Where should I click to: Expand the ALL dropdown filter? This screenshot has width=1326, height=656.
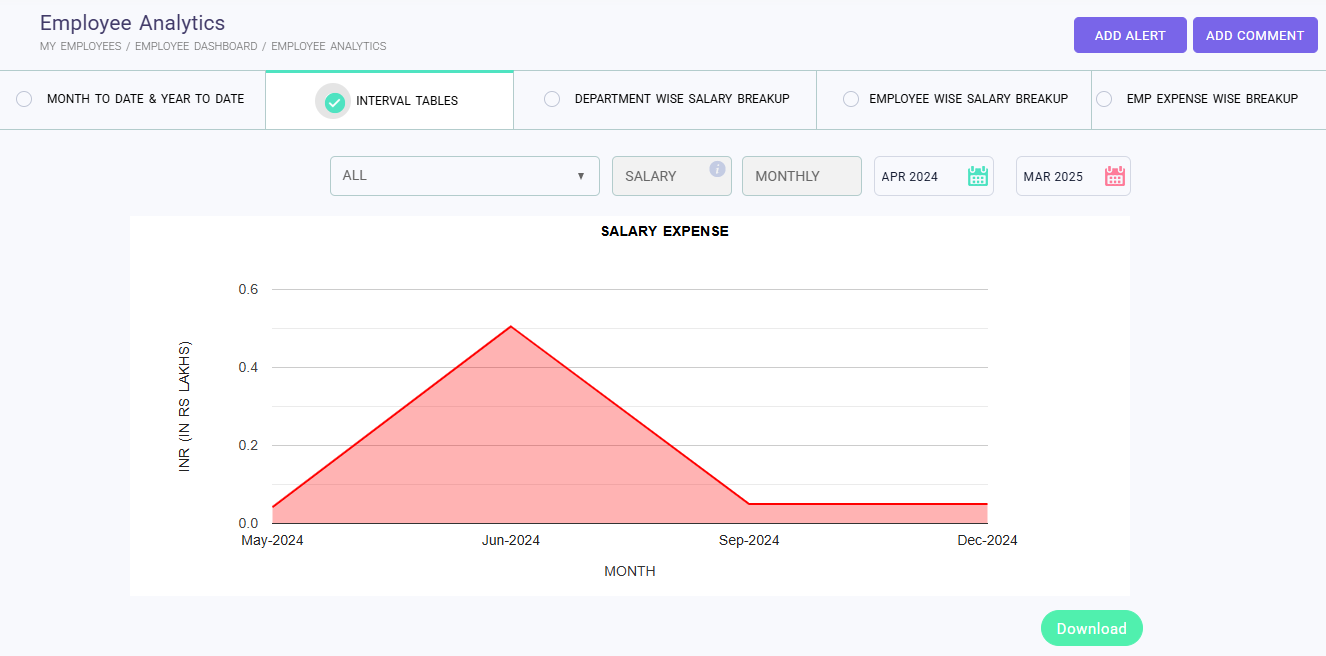coord(464,176)
